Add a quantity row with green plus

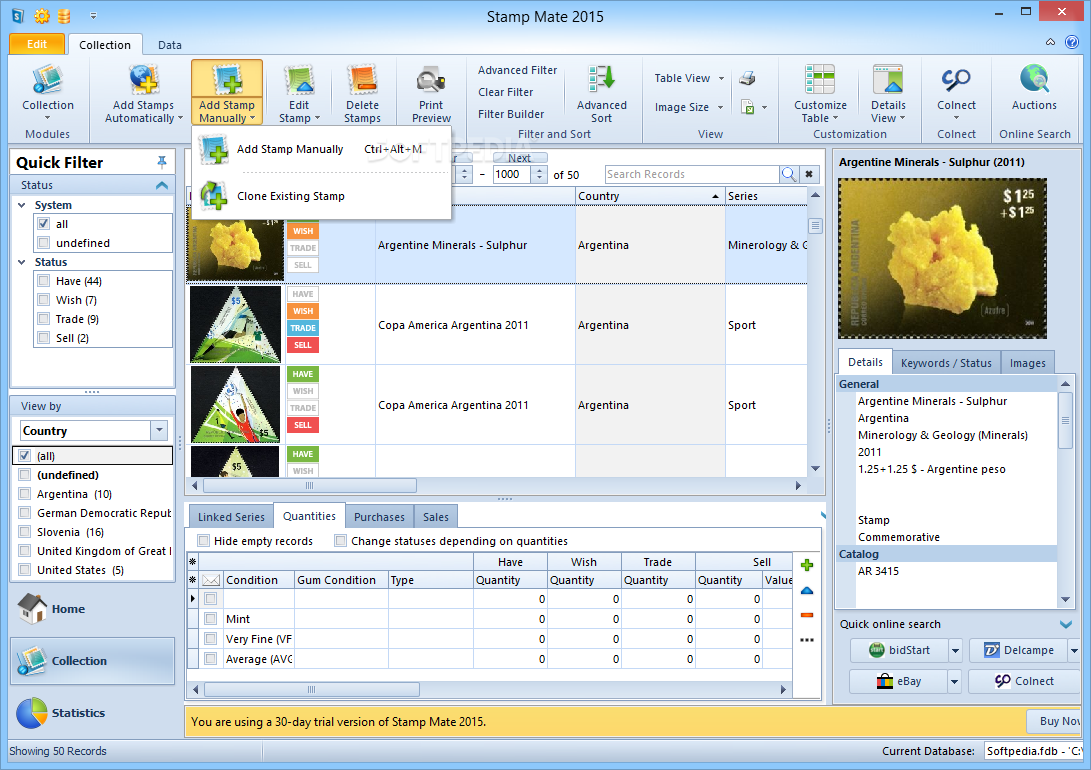807,565
